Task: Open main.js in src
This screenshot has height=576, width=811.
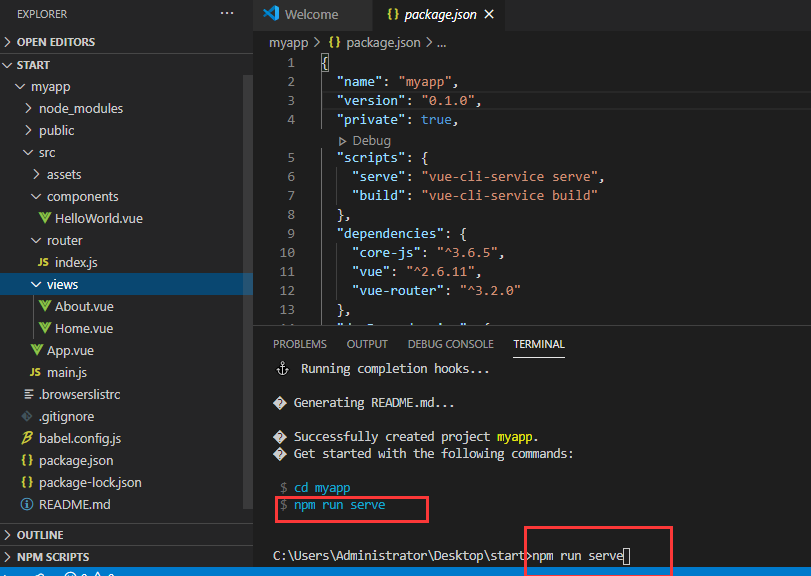Action: (x=67, y=372)
